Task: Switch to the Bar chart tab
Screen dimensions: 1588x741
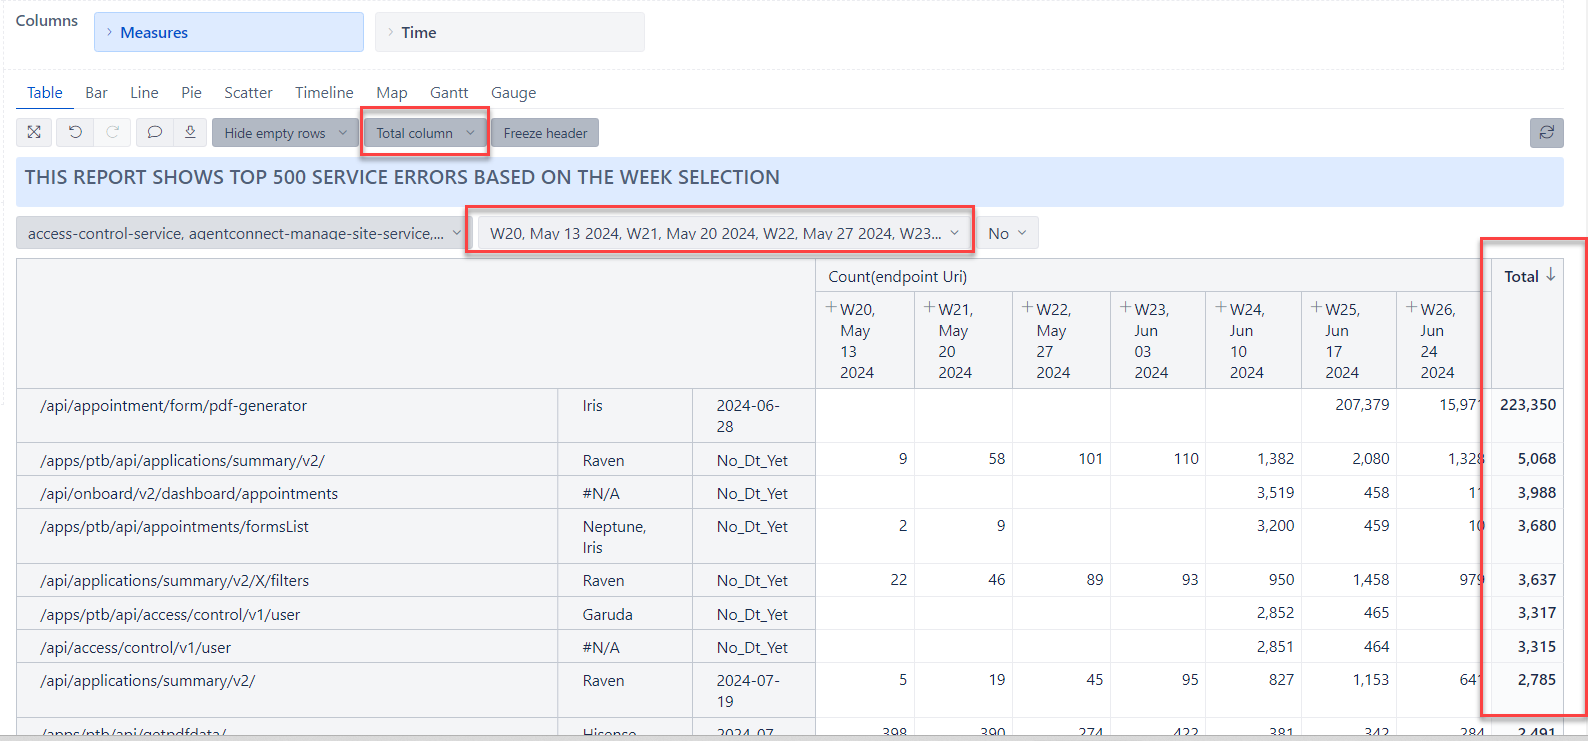Action: click(96, 93)
